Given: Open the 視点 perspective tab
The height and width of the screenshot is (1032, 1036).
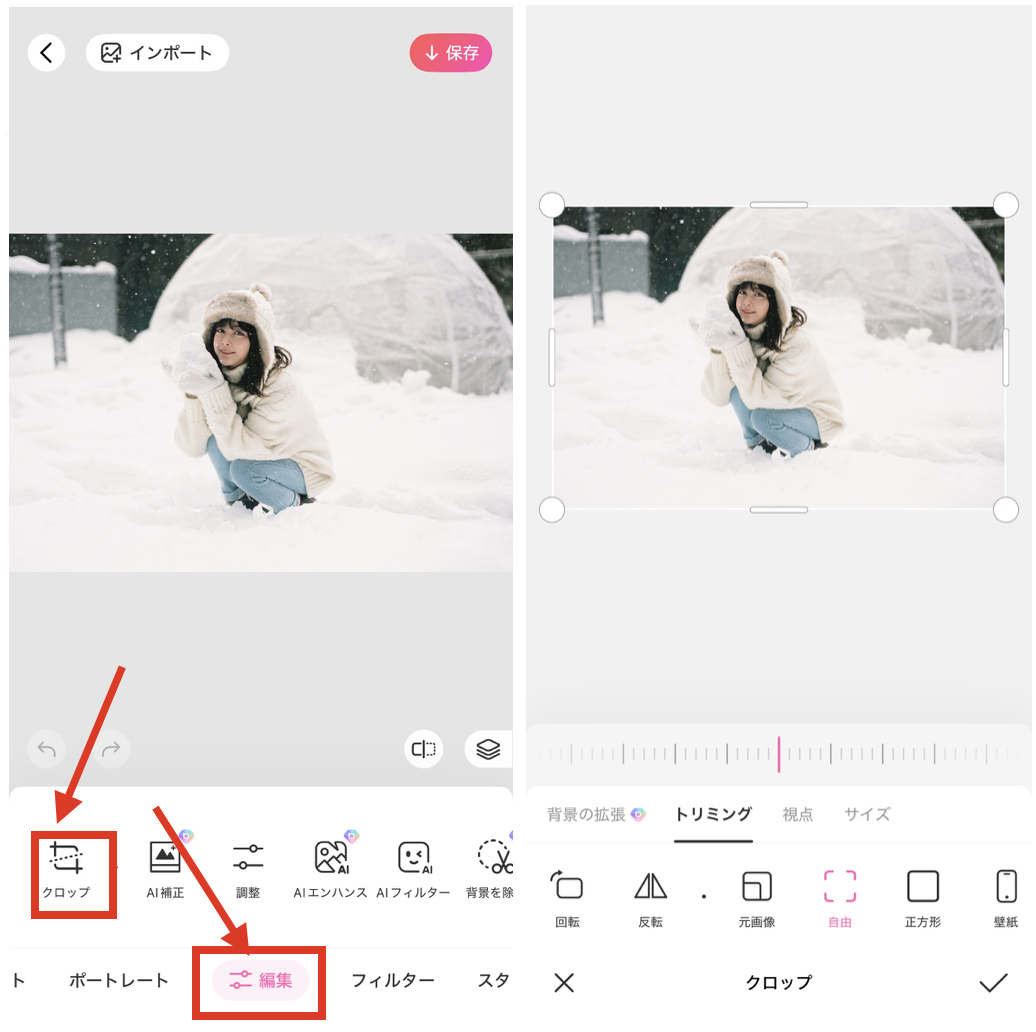Looking at the screenshot, I should 797,814.
